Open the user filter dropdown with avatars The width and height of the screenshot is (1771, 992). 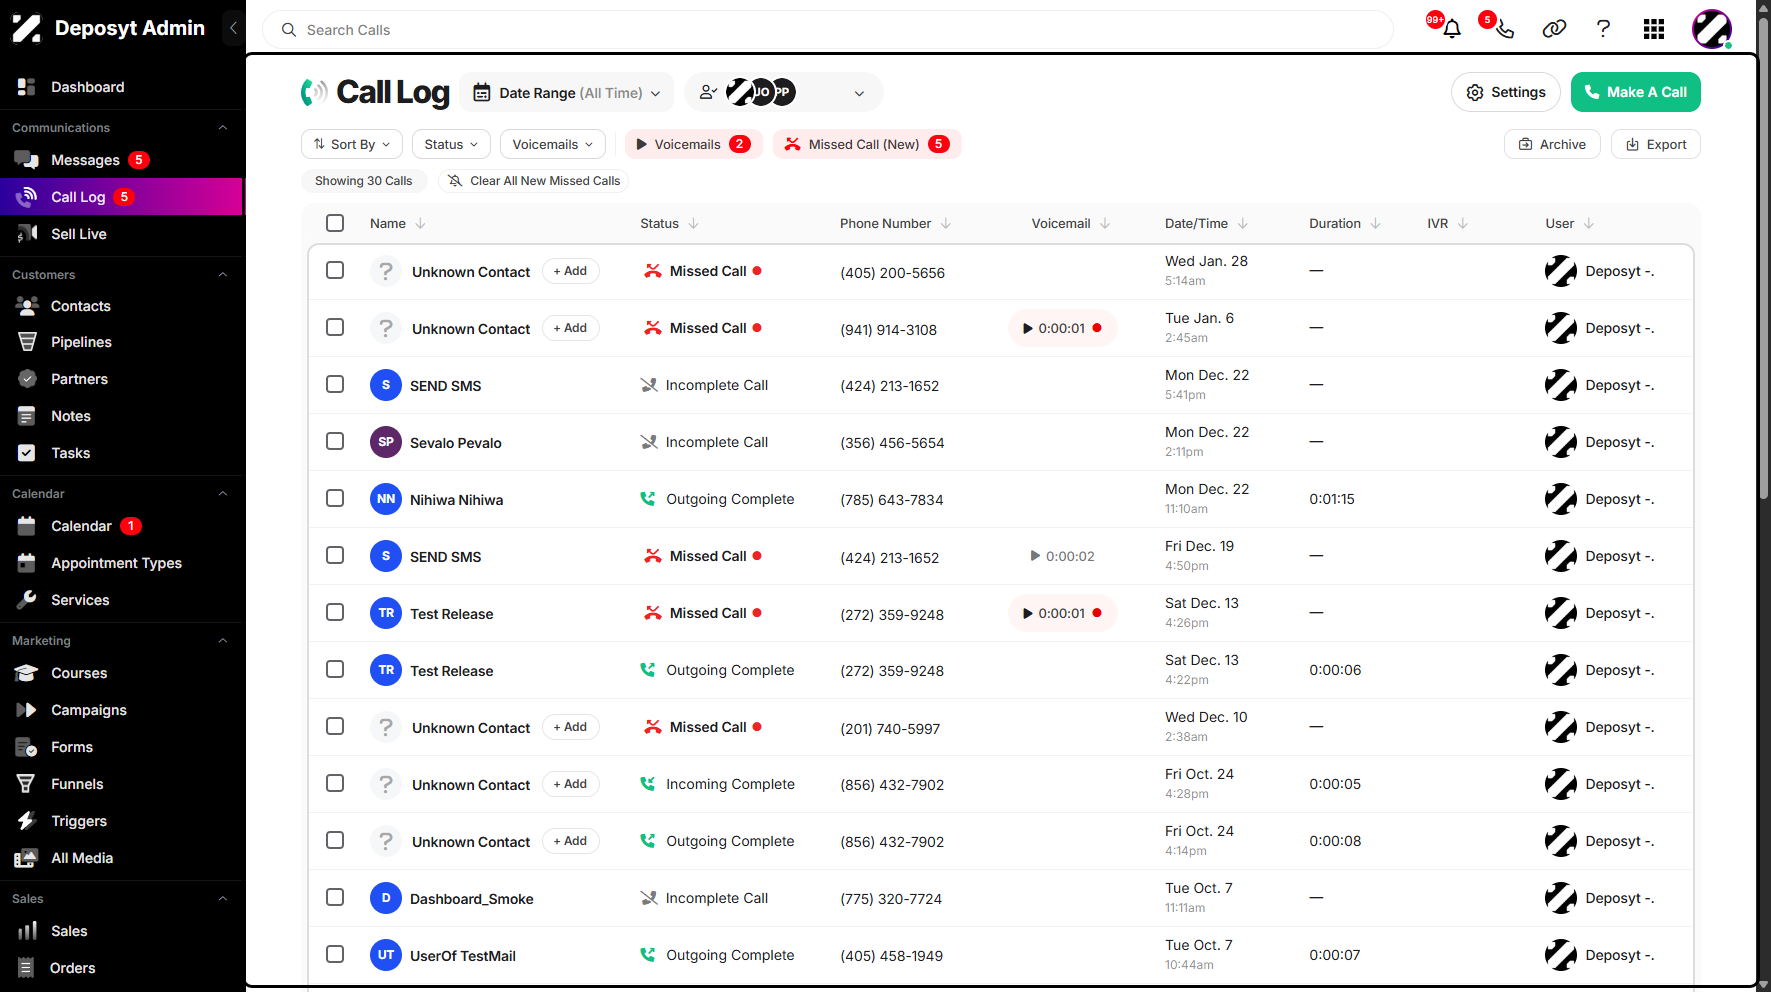click(x=784, y=93)
